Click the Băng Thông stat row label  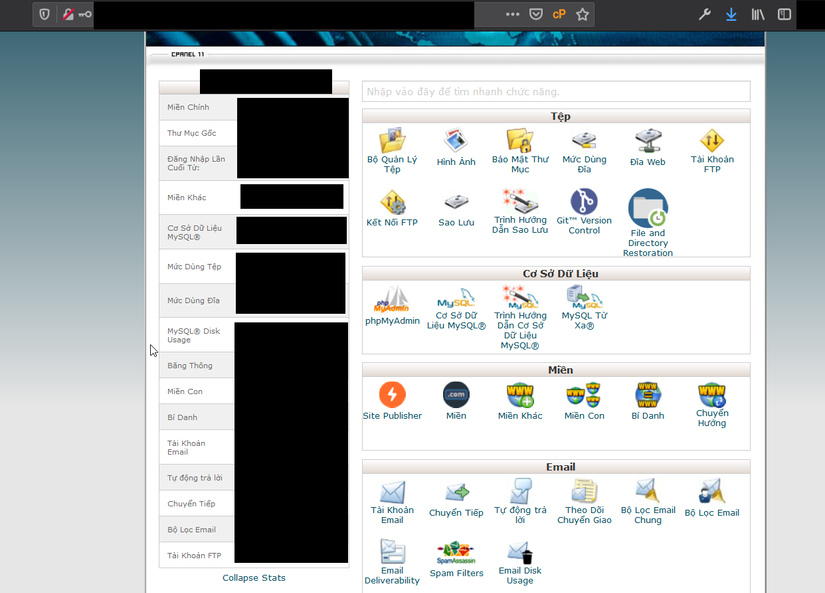(x=190, y=366)
